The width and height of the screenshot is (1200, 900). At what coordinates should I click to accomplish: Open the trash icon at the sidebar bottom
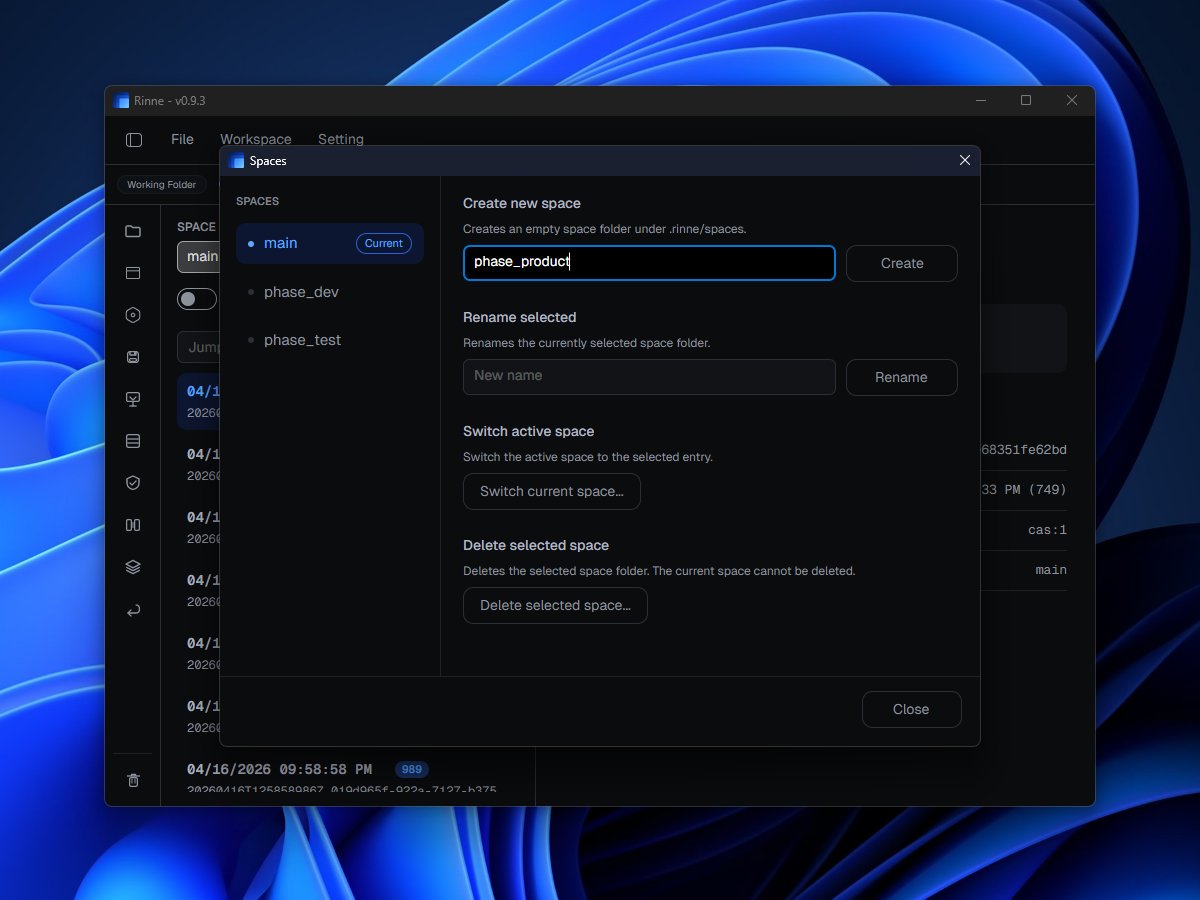133,780
